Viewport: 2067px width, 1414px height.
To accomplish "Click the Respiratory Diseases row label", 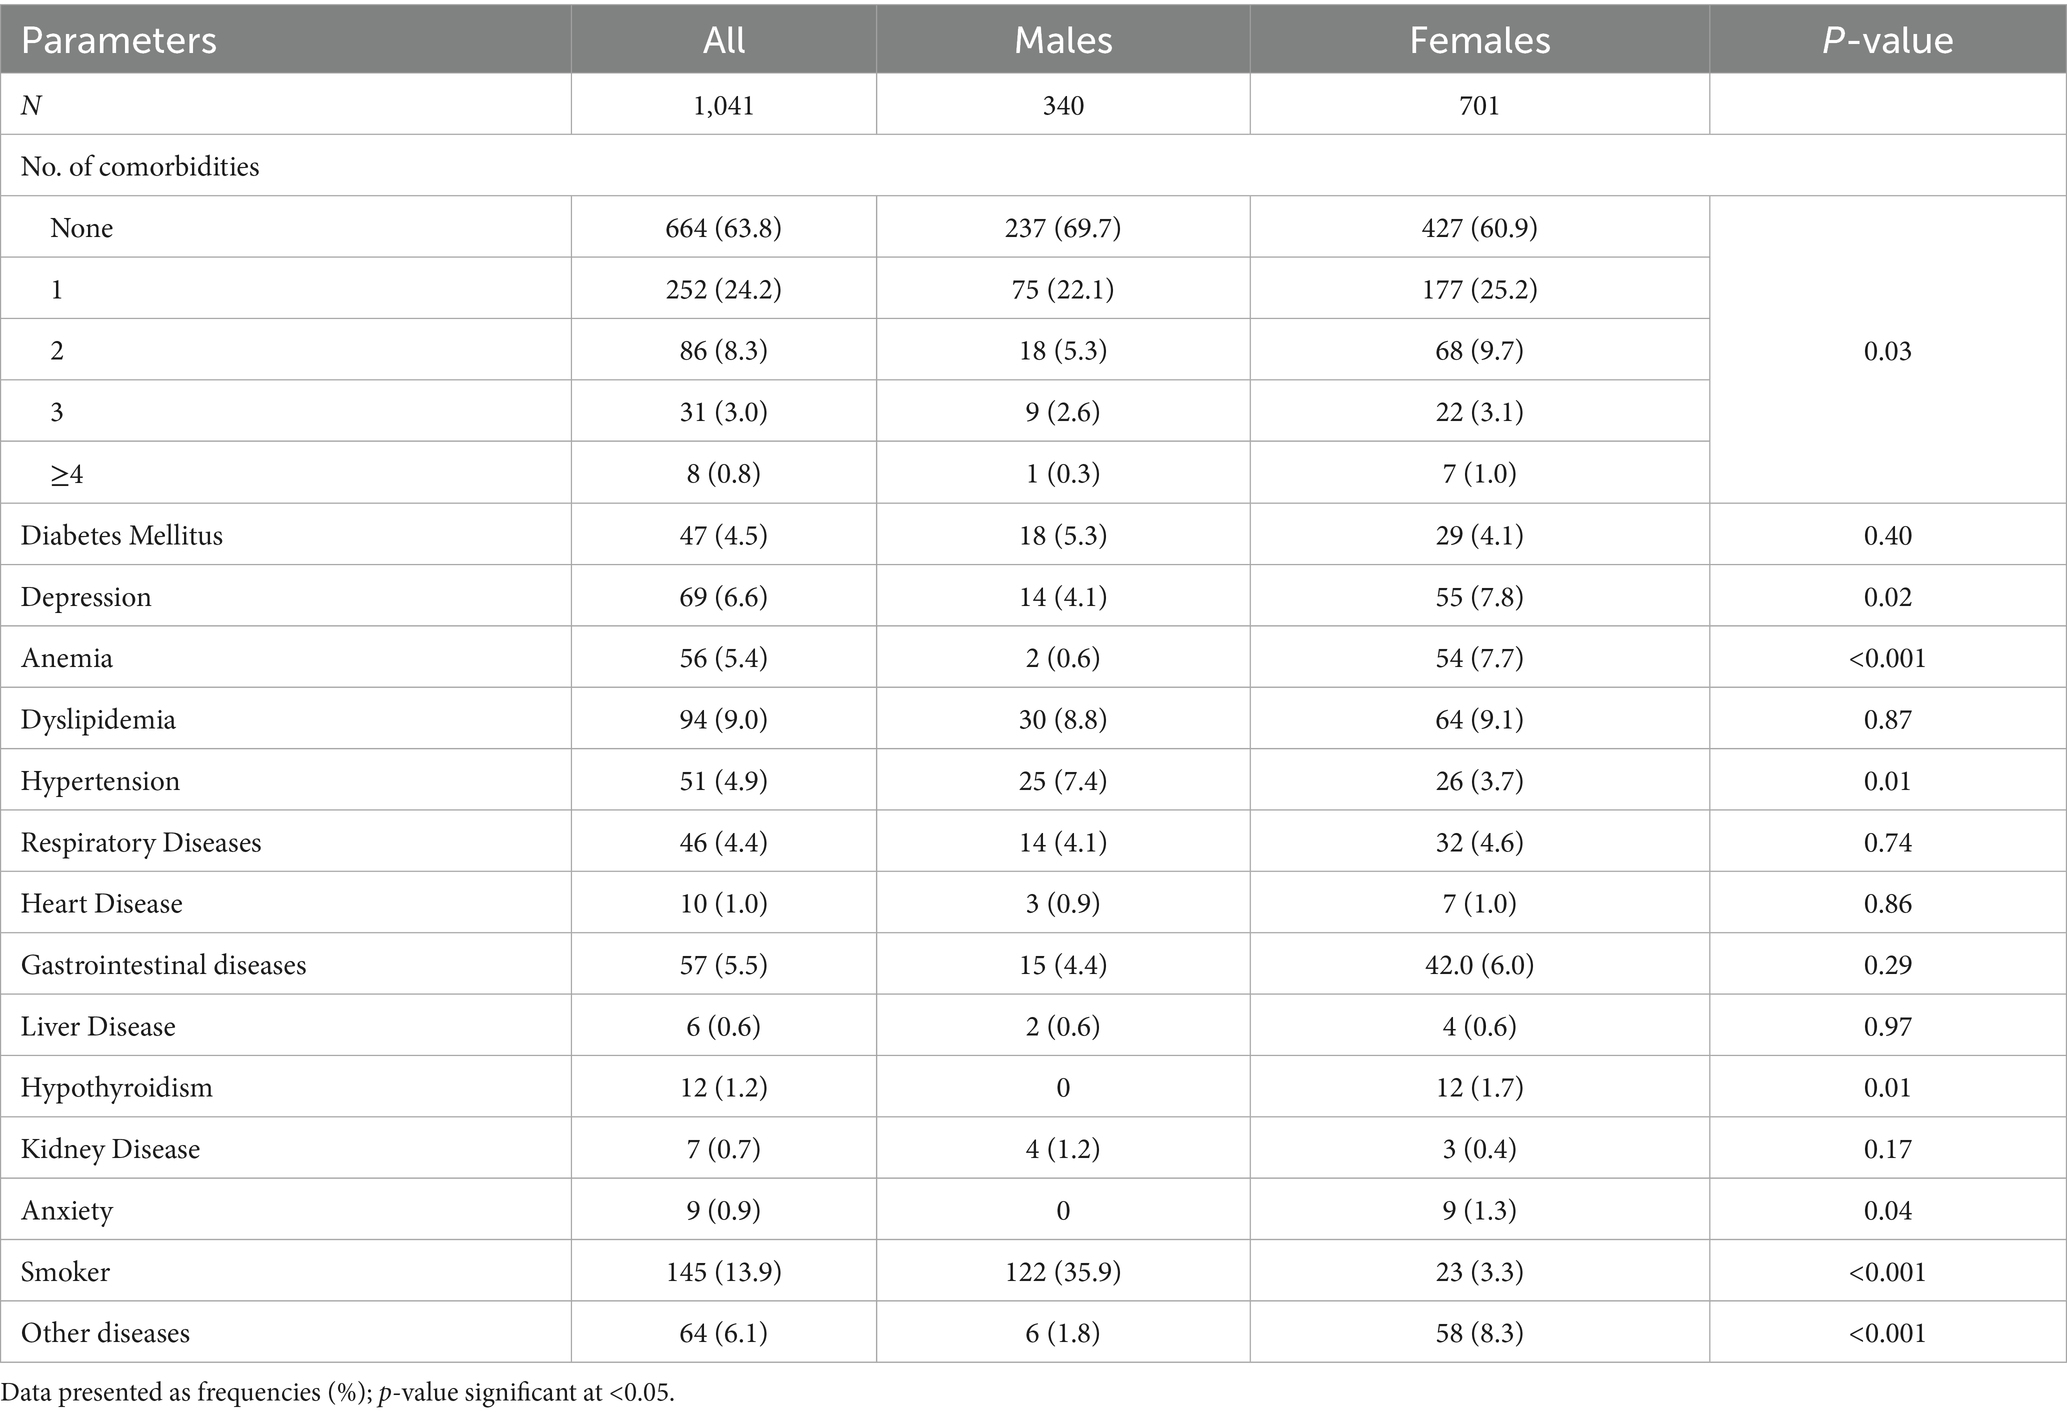I will click(x=141, y=843).
